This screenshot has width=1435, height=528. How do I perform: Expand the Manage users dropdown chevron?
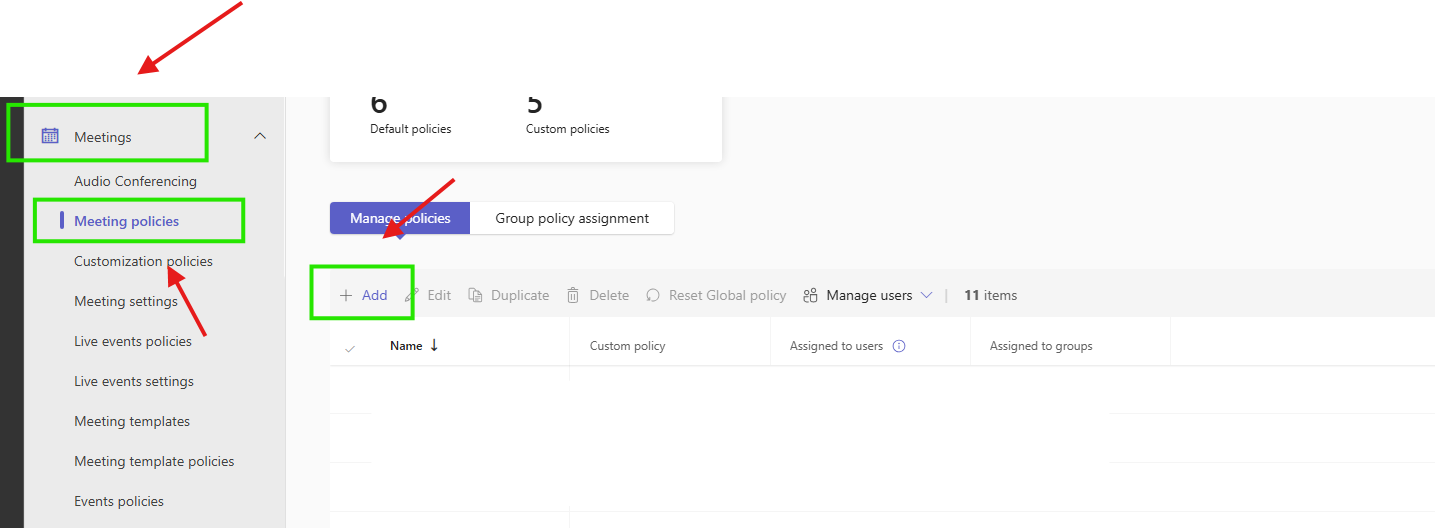(x=926, y=295)
